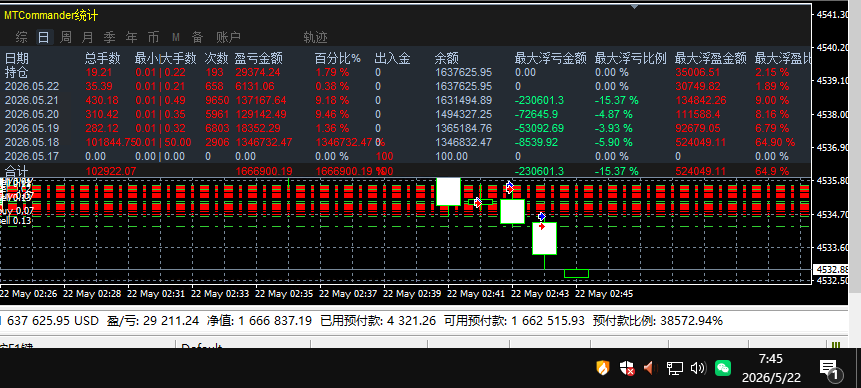Click the trade arrow marker near 4535.80 level
Viewport: 861px width, 388px height.
pos(510,187)
